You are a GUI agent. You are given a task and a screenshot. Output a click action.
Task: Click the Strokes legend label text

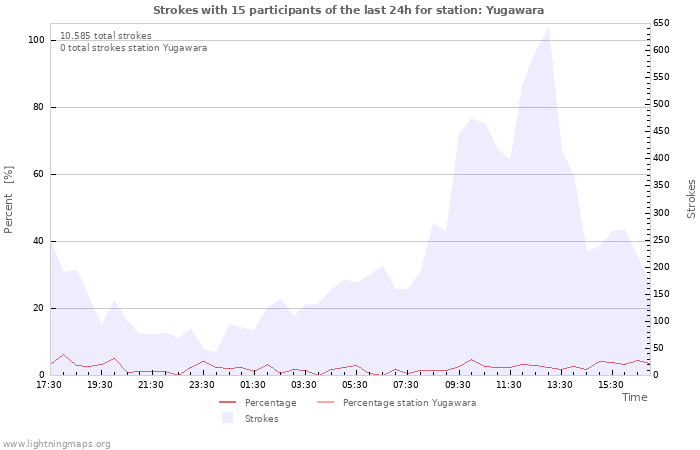click(262, 418)
